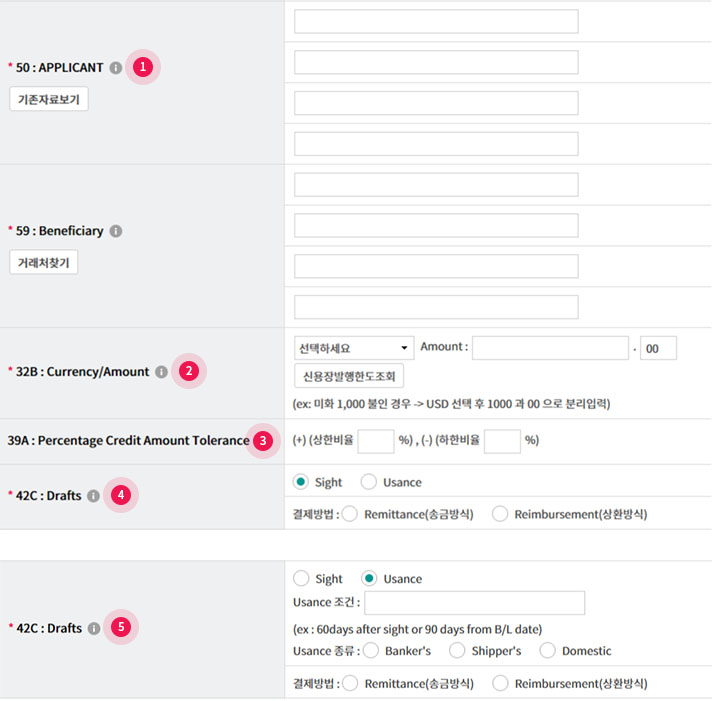Click info icon next to 50 : APPLICANT

116,68
